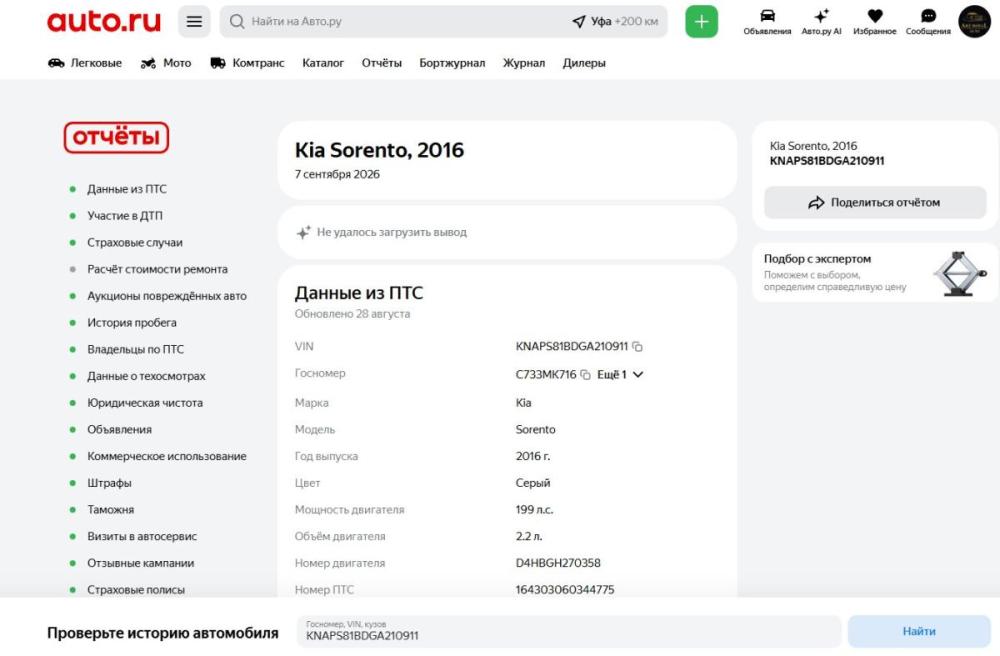
Task: Open the Подбор с экспертом card
Action: (x=875, y=272)
